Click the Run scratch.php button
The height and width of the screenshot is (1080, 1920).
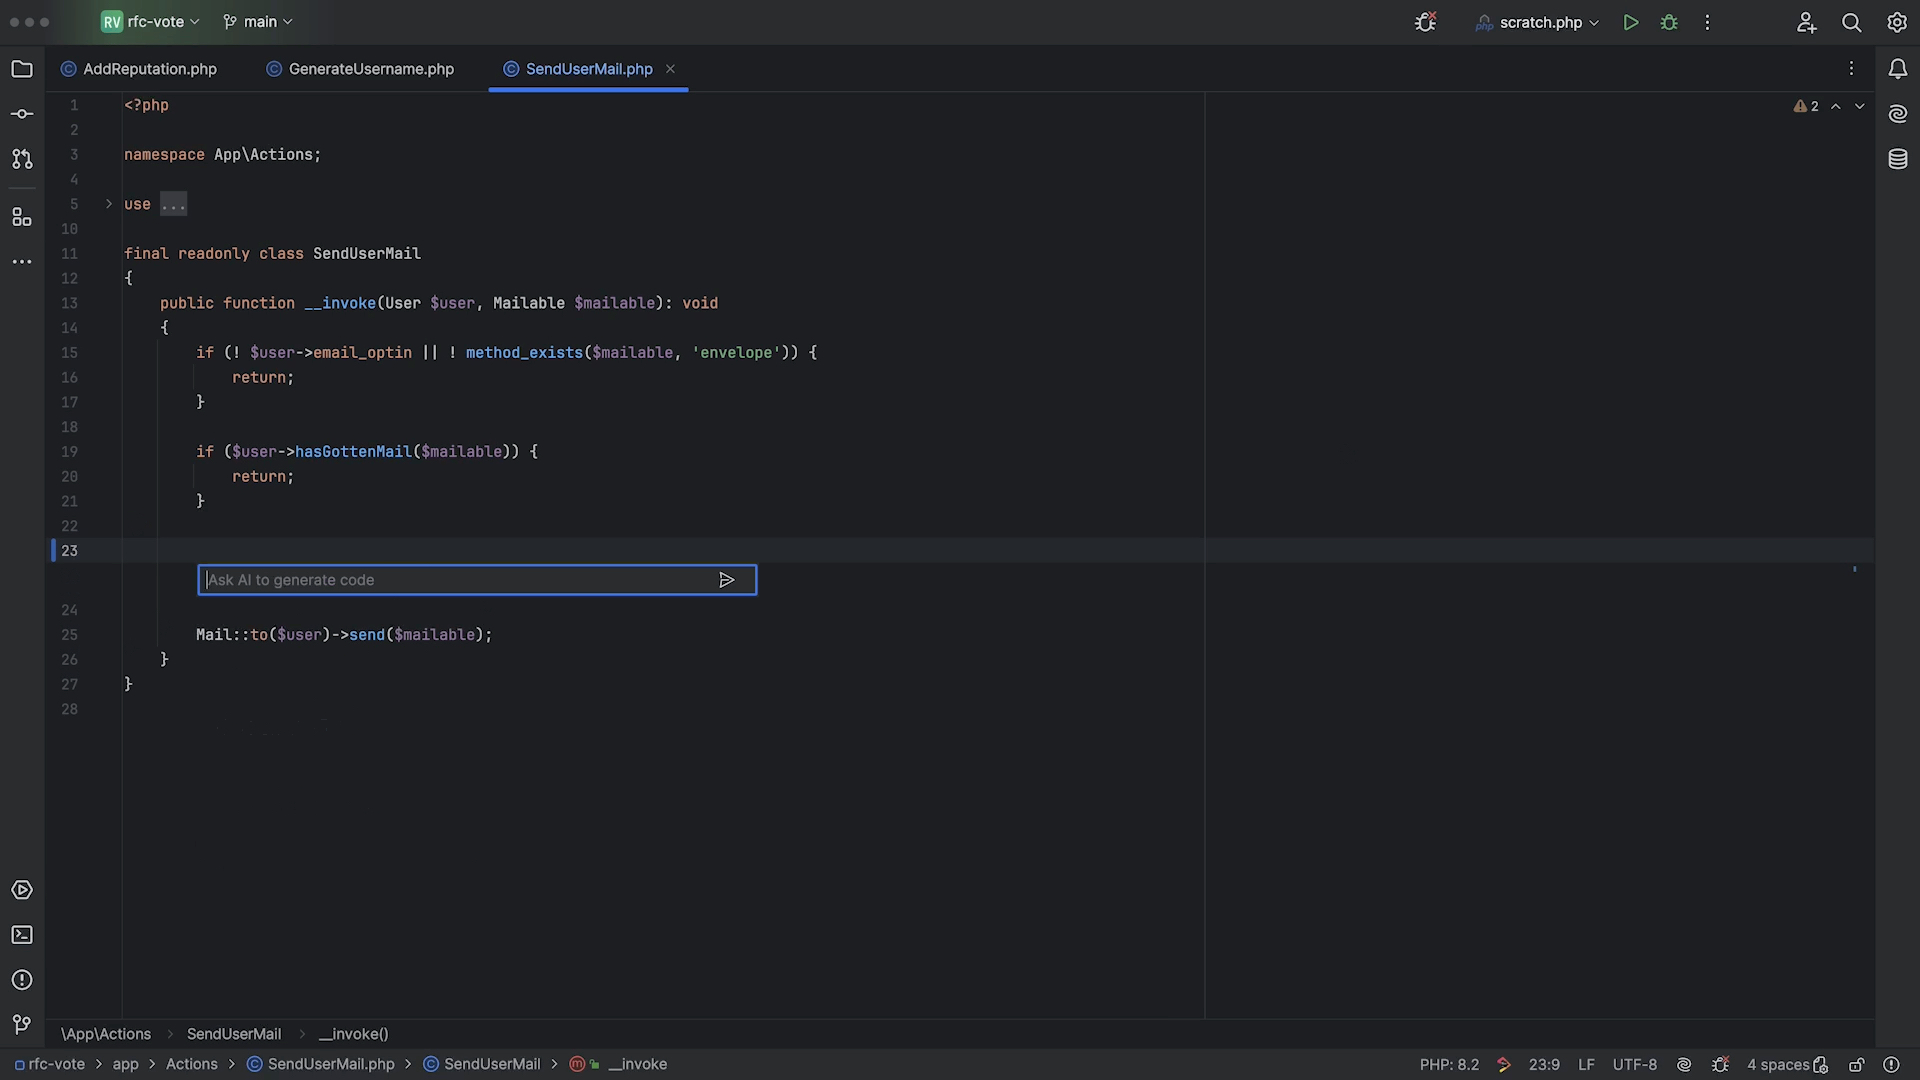pyautogui.click(x=1631, y=22)
